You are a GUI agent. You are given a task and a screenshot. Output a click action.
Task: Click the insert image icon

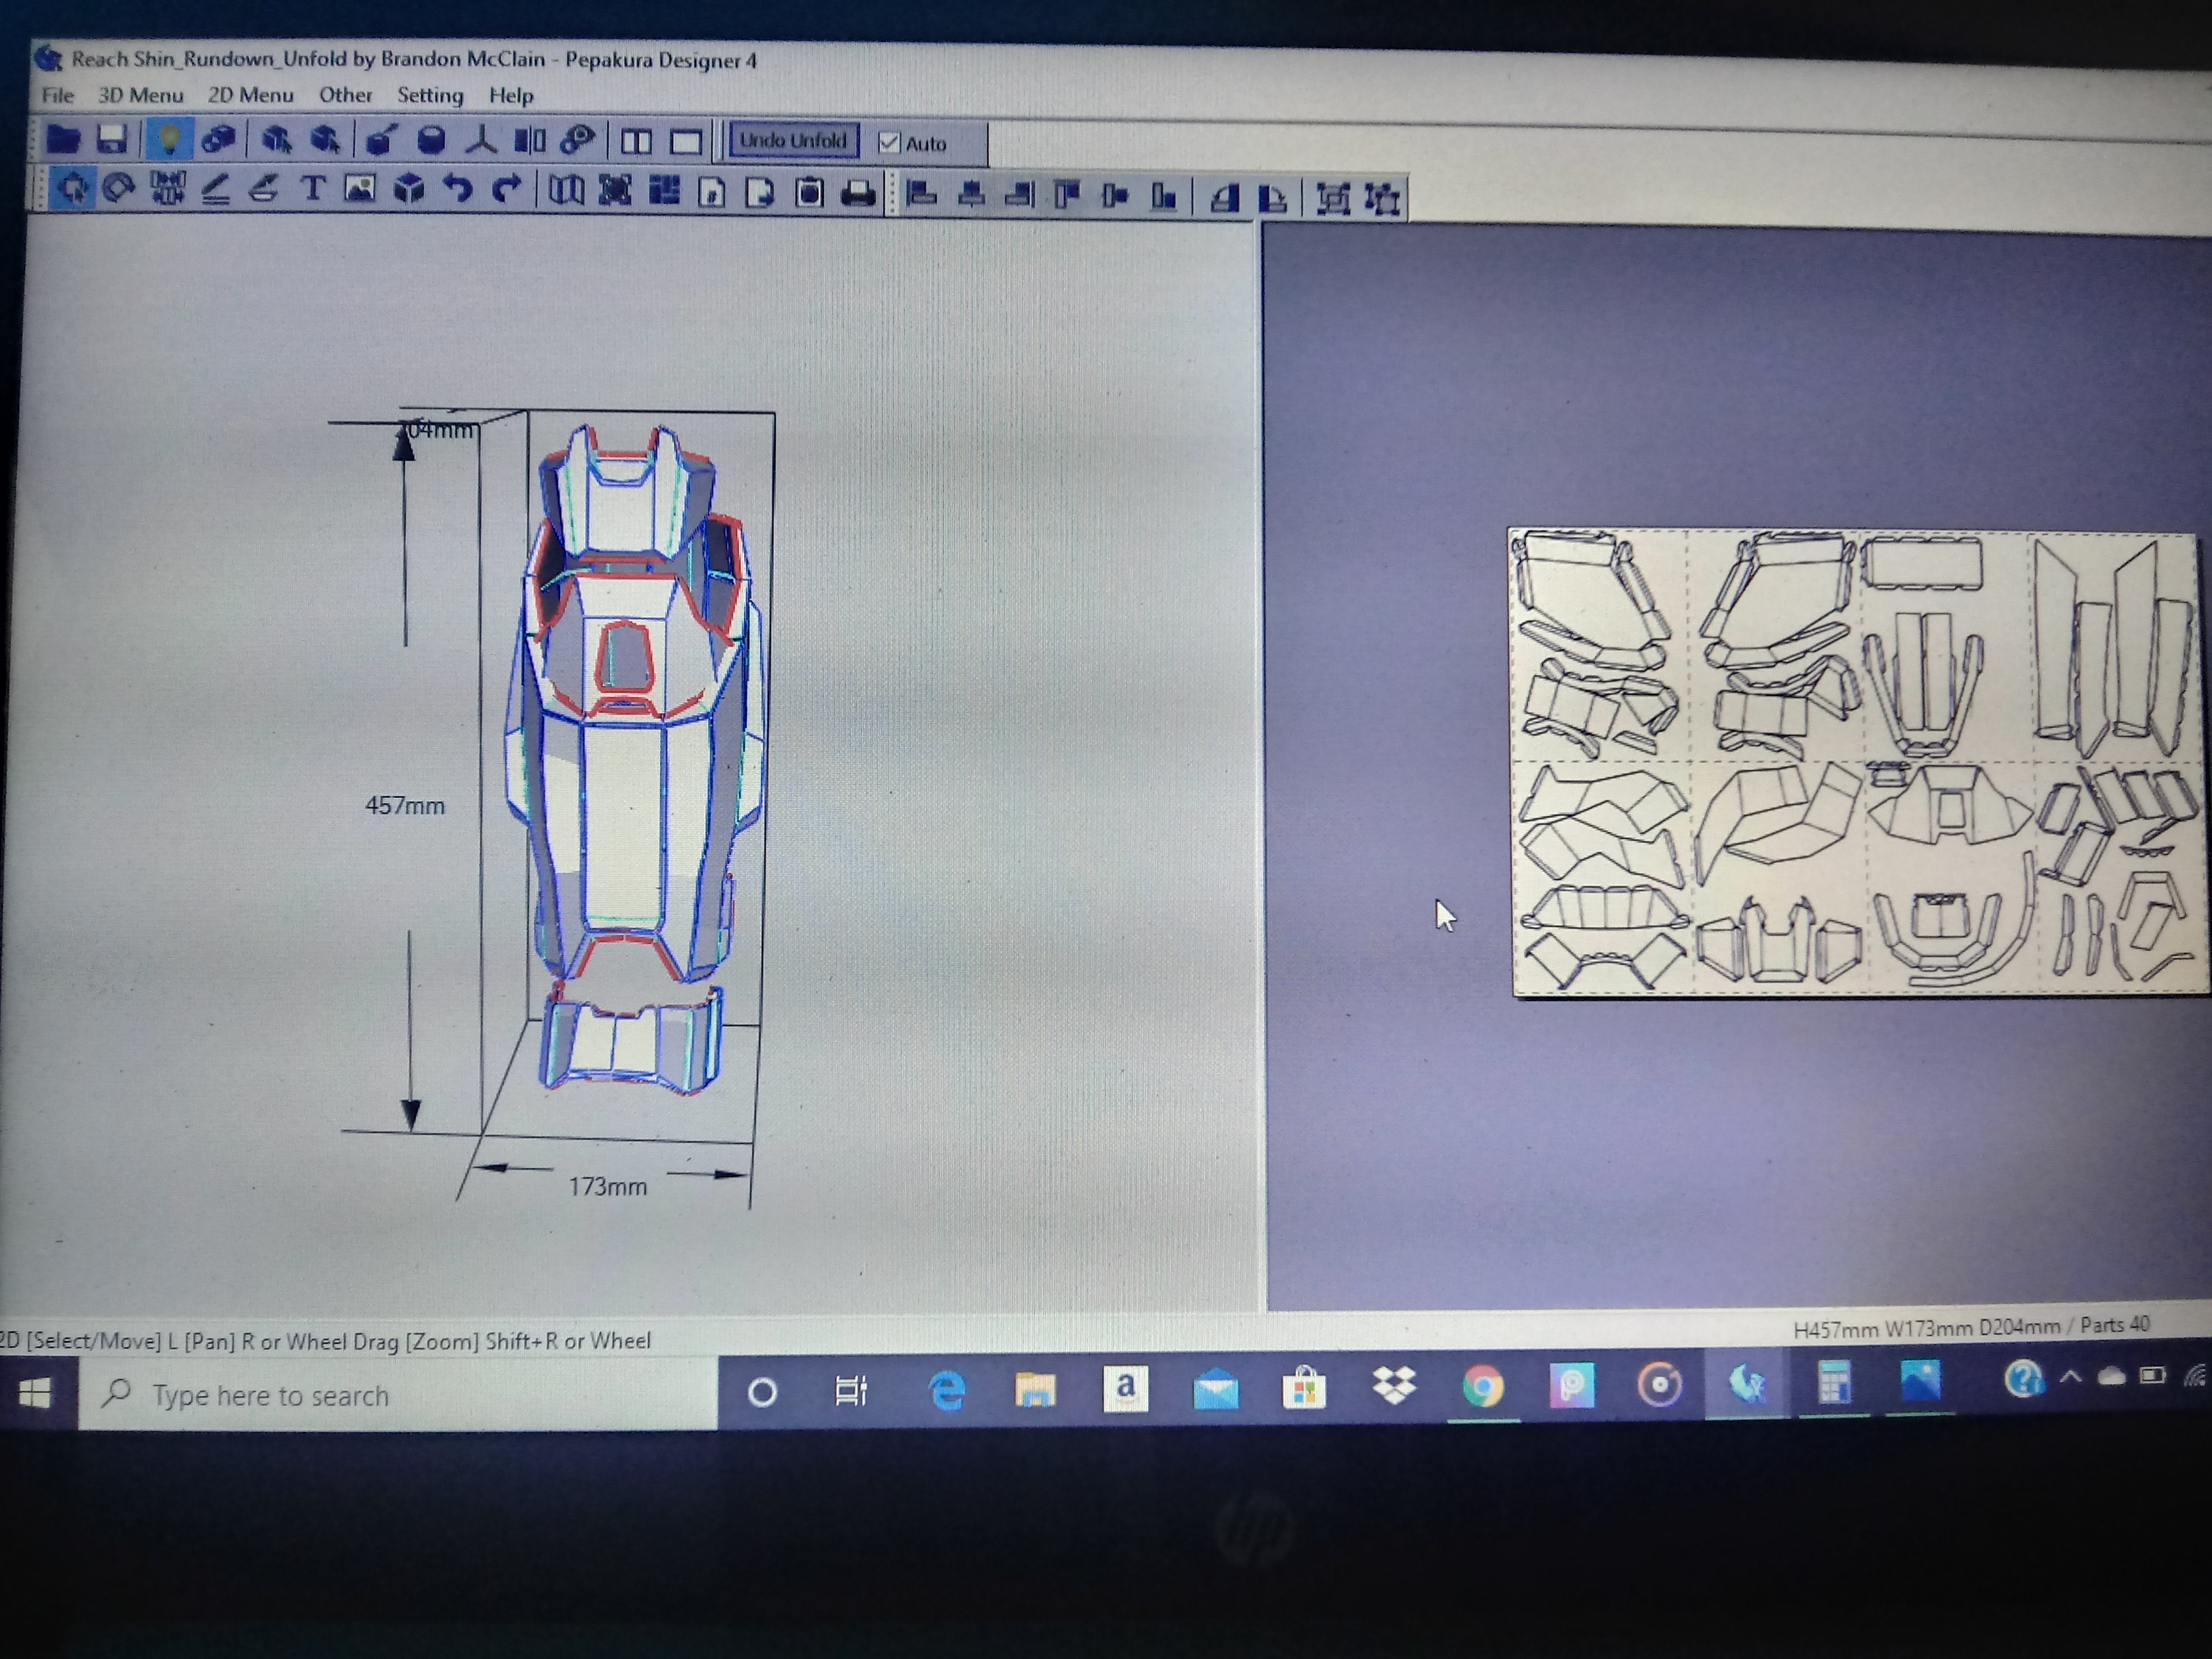point(360,189)
